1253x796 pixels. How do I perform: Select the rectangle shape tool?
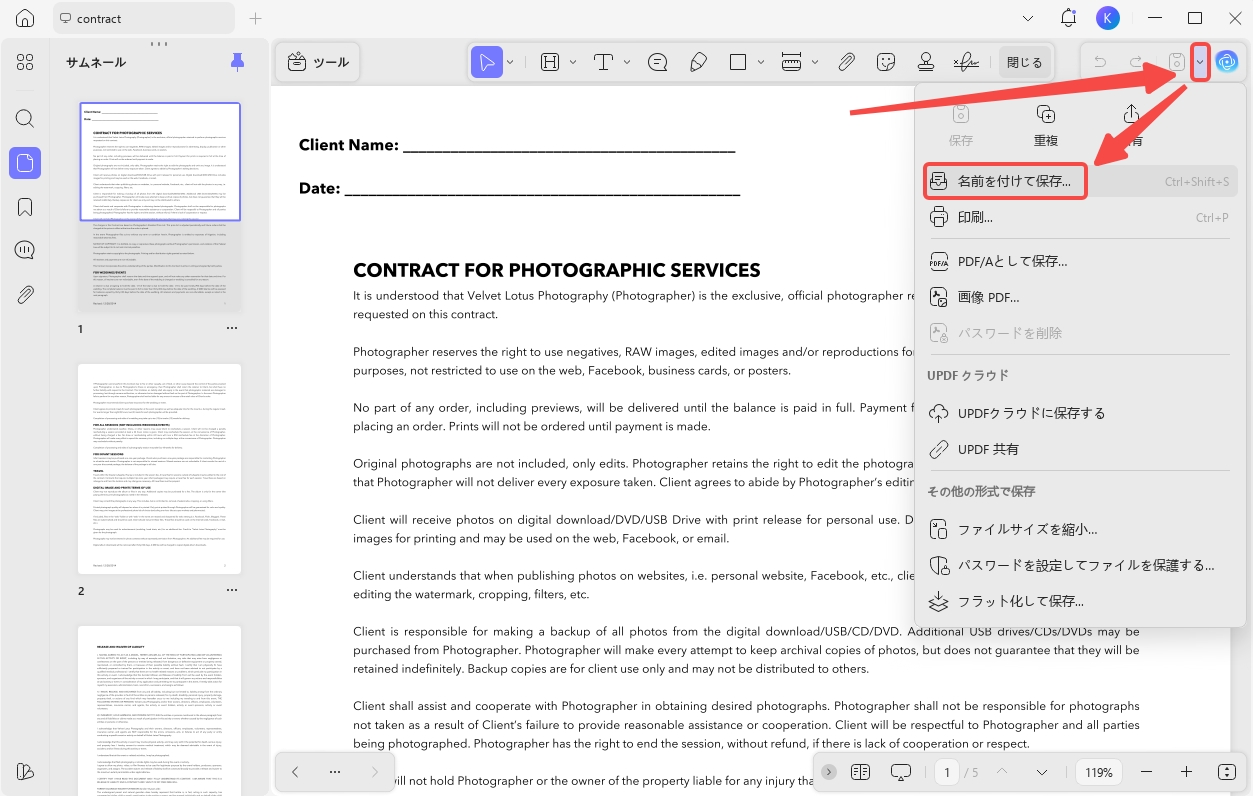[x=738, y=62]
